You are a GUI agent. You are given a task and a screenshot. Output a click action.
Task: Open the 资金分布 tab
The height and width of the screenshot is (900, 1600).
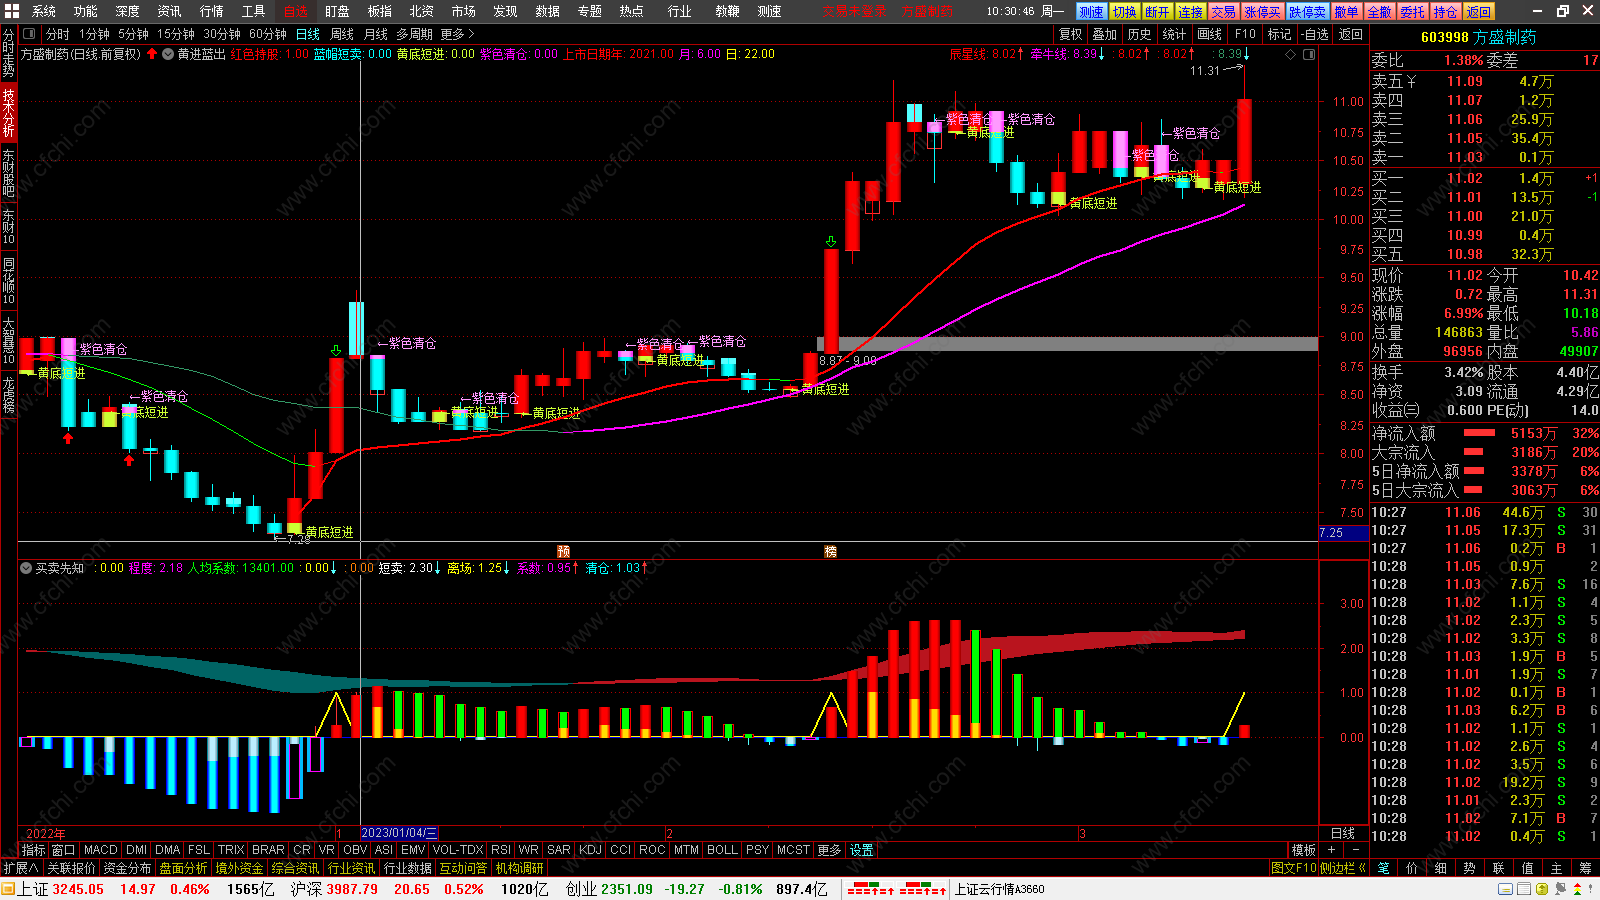[127, 868]
